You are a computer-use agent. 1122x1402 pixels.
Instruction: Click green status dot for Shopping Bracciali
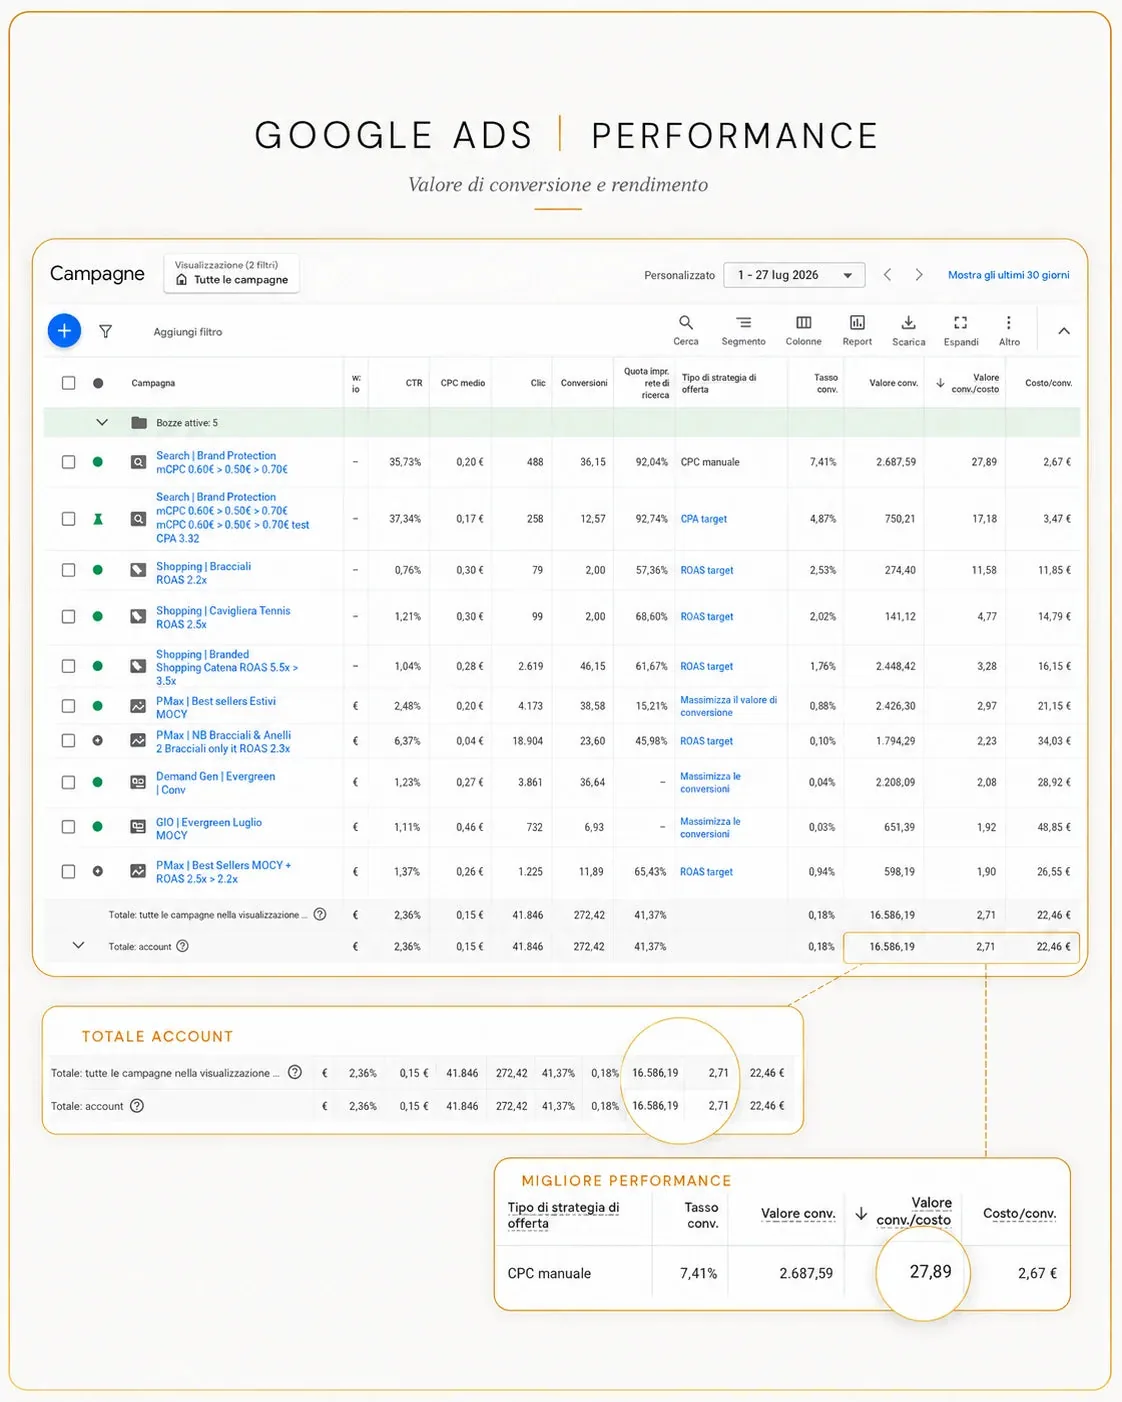point(98,570)
